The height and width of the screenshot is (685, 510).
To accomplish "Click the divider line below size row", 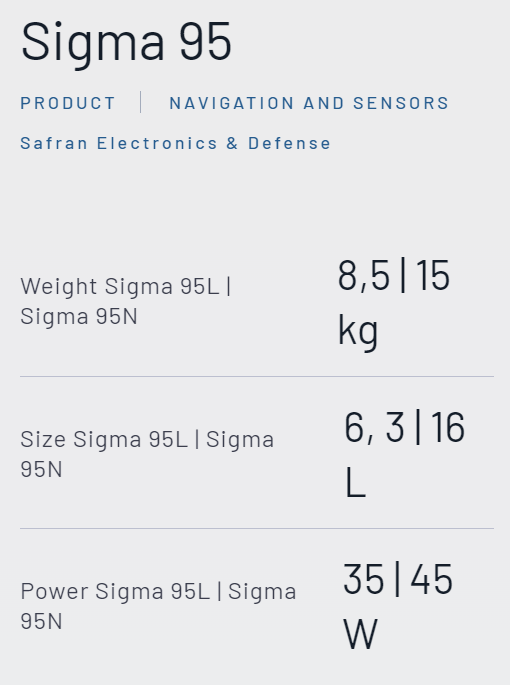I will point(257,528).
